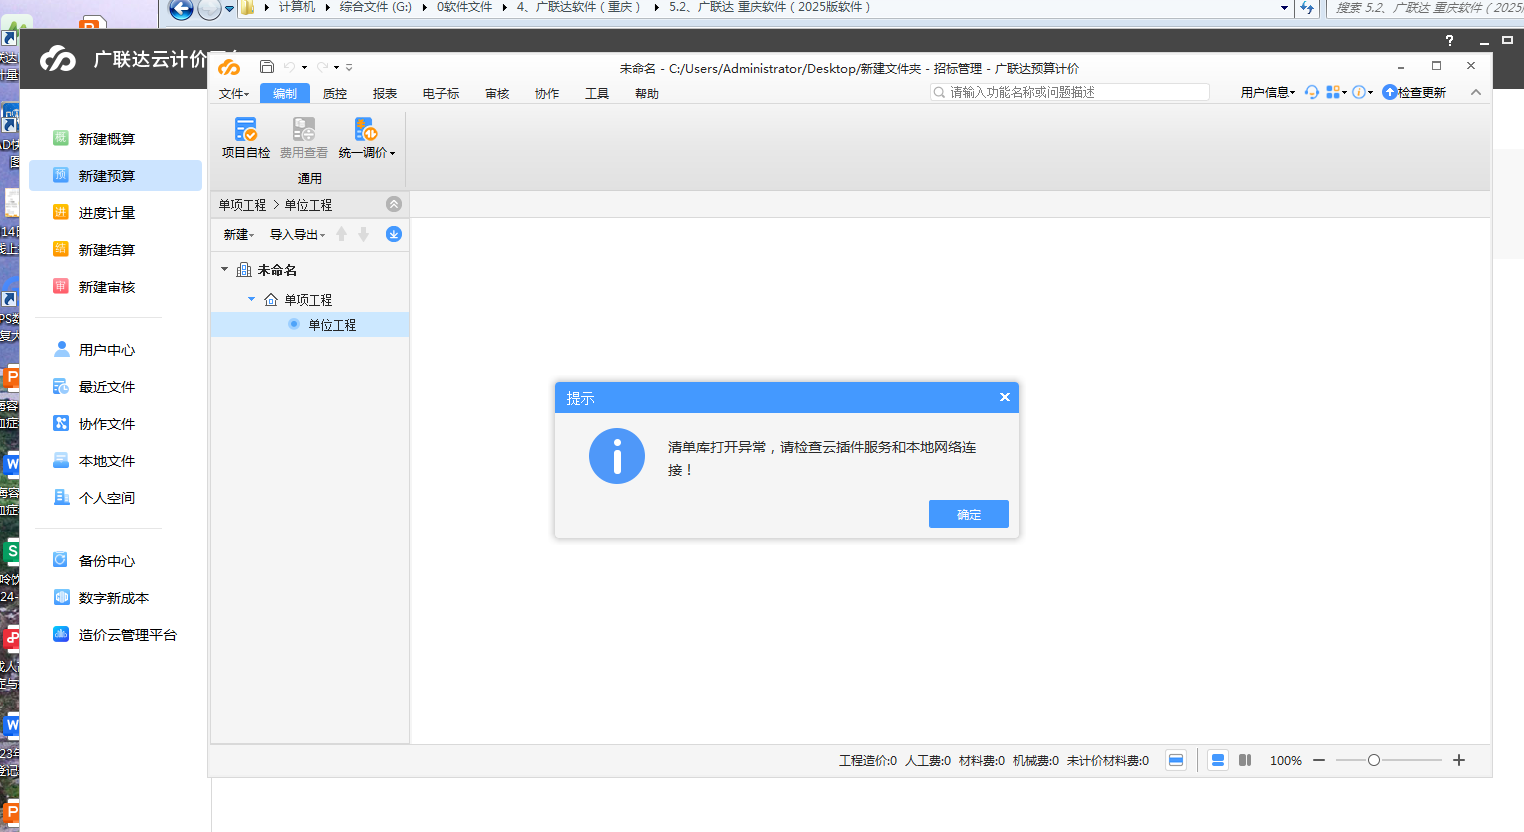Click the save icon in quick access bar
The height and width of the screenshot is (832, 1524).
pyautogui.click(x=267, y=67)
